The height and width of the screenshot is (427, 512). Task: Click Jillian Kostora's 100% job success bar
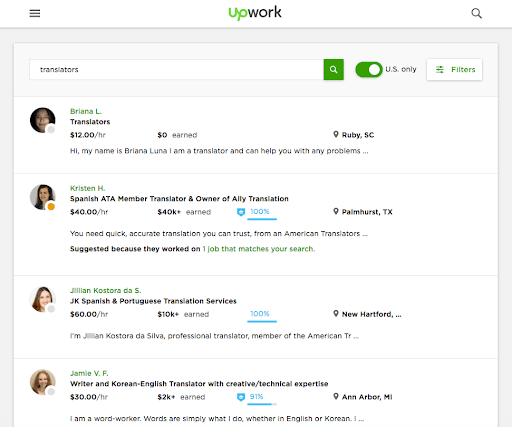pyautogui.click(x=262, y=321)
